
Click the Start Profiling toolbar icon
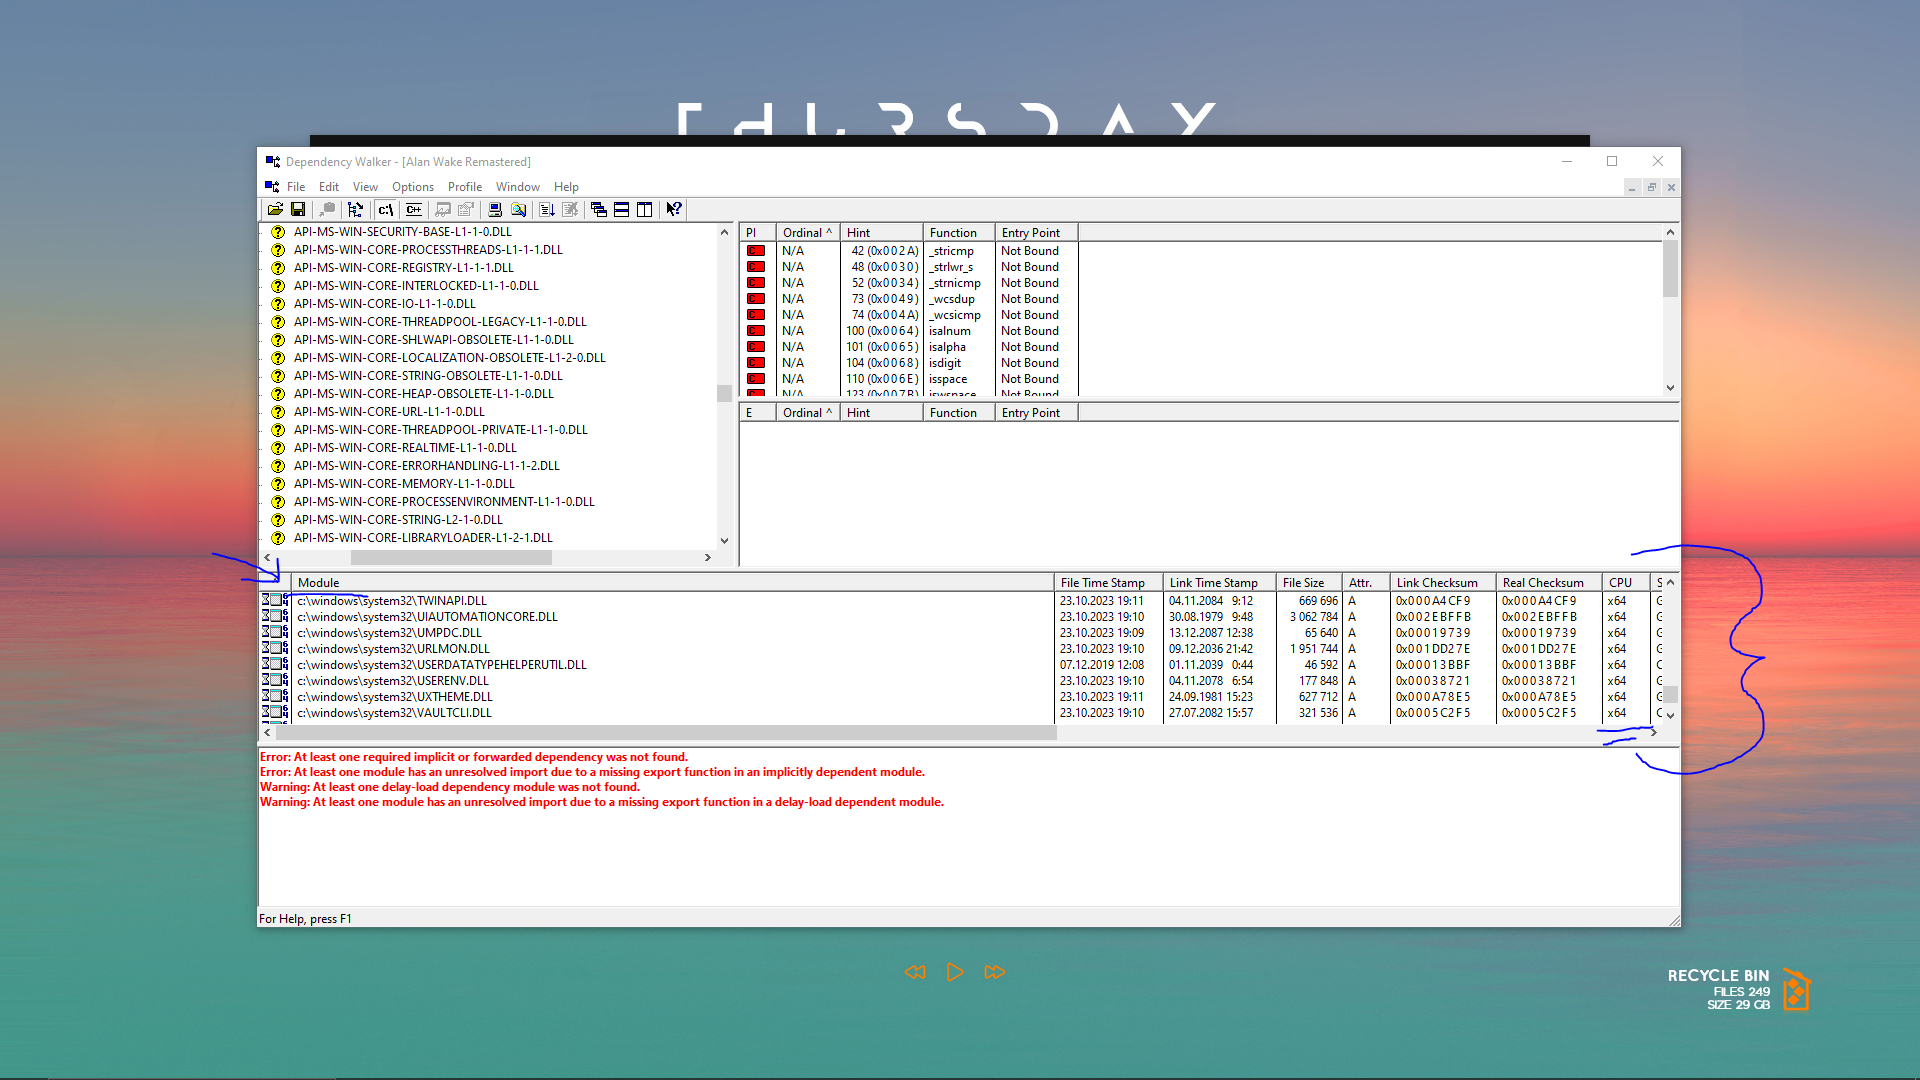pos(547,209)
